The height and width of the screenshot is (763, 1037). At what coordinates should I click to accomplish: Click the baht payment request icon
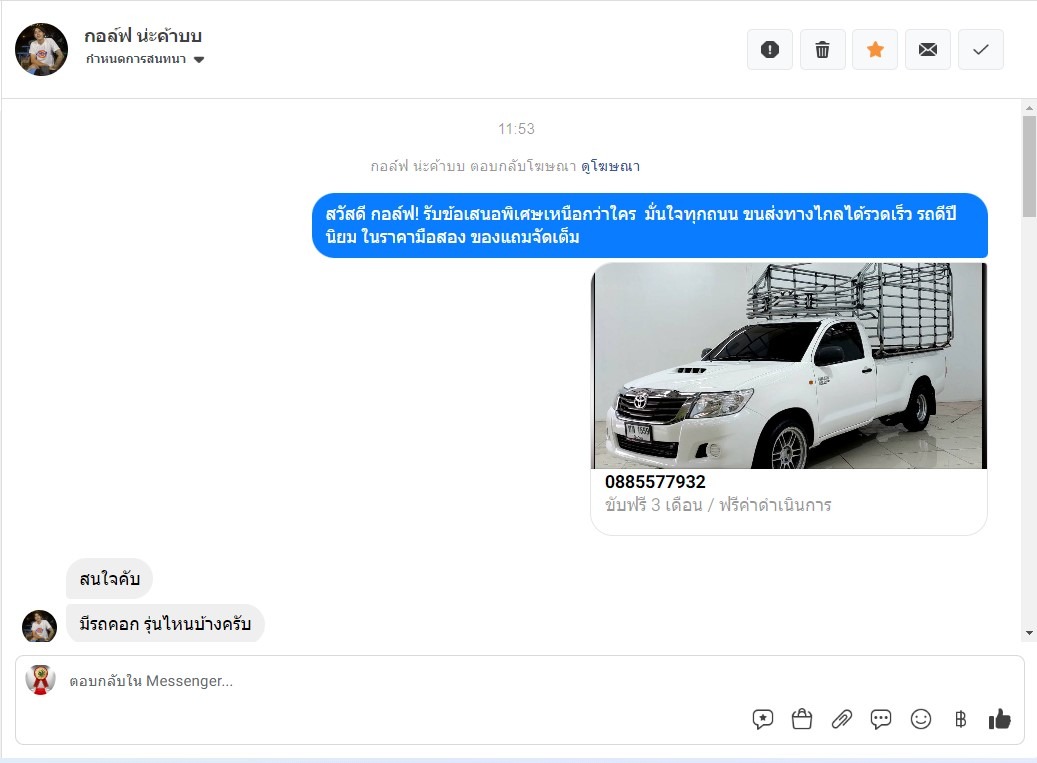(960, 719)
